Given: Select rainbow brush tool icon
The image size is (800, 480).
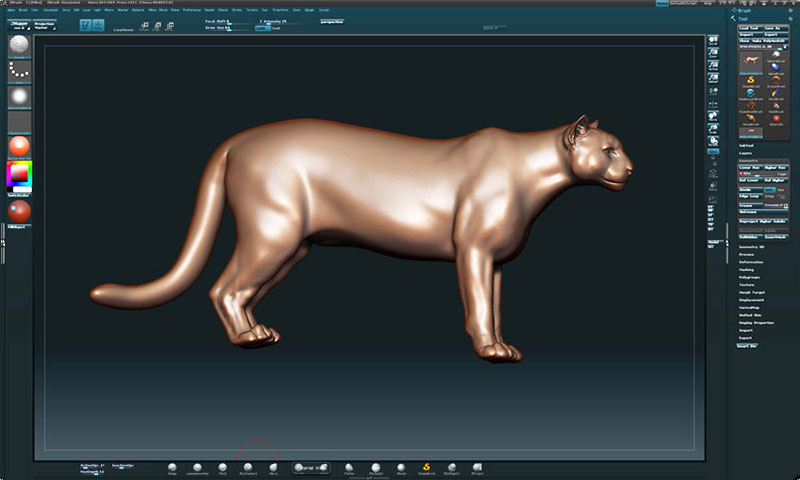Looking at the screenshot, I should click(x=776, y=93).
